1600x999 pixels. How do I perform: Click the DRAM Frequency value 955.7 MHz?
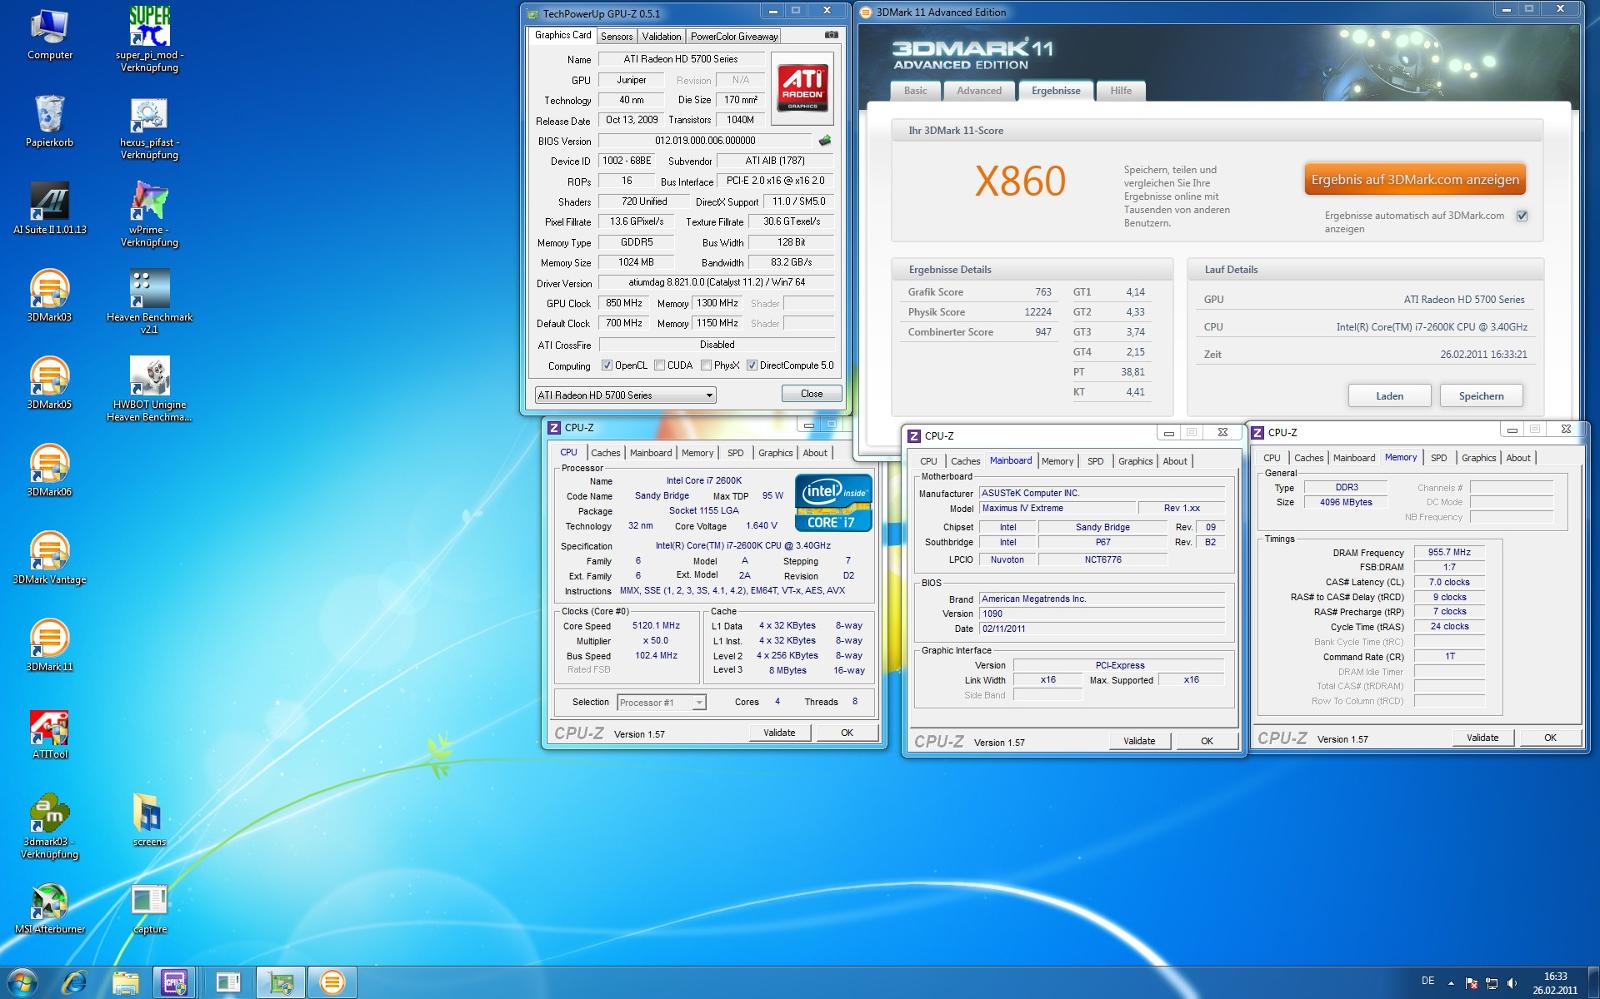click(1449, 552)
